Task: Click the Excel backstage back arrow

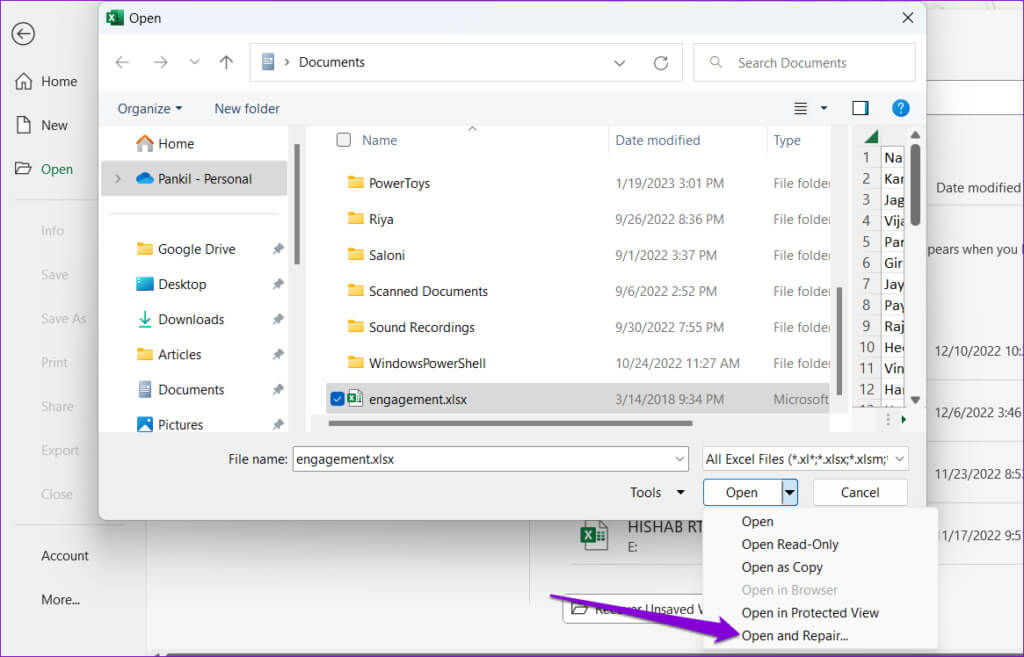Action: (23, 33)
